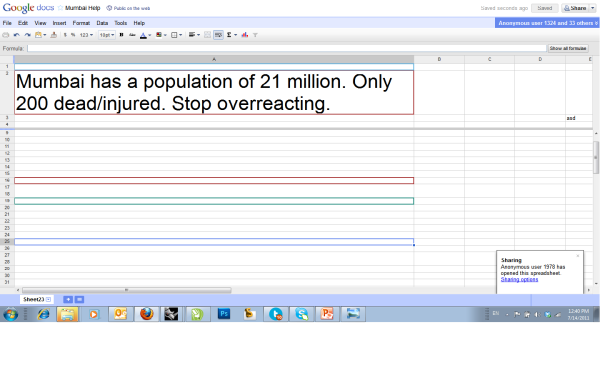This screenshot has width=600, height=375.
Task: Click the vertical scrollbar thumb
Action: pyautogui.click(x=596, y=157)
